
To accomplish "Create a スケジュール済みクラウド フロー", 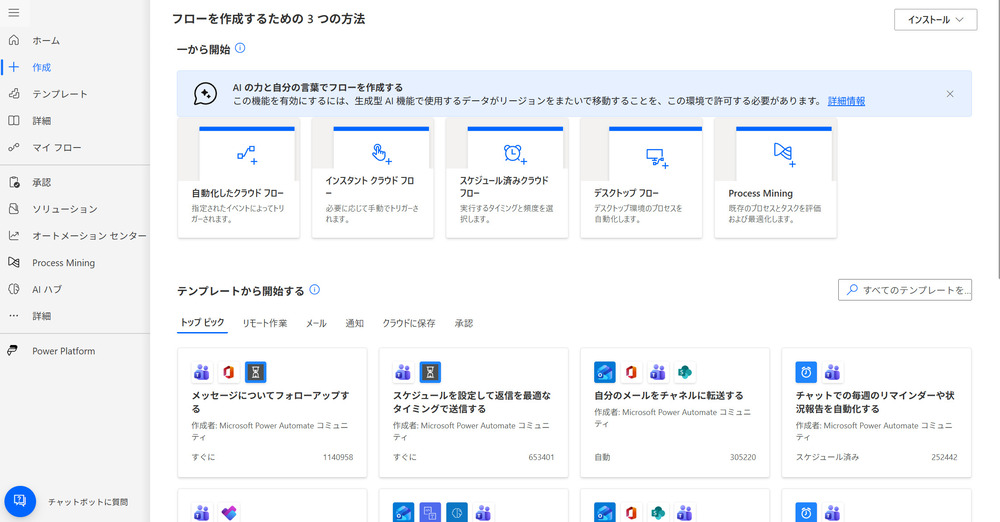I will click(507, 178).
